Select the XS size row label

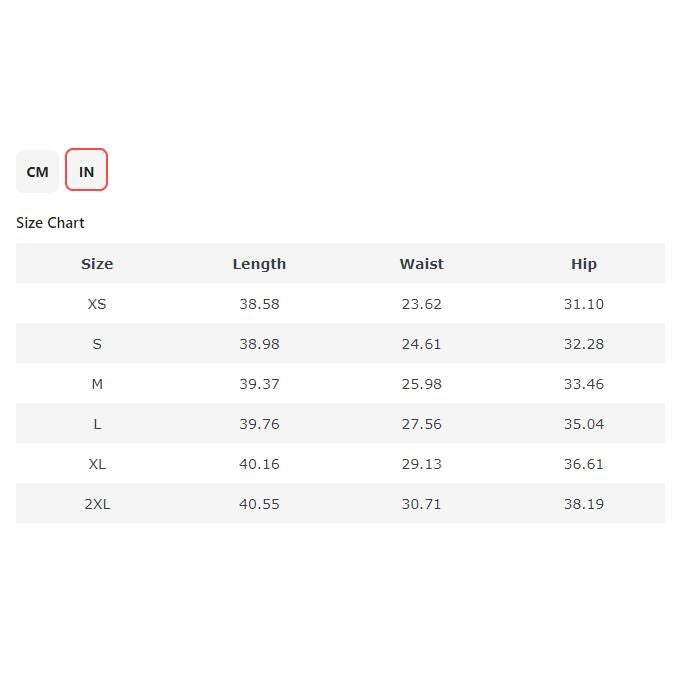(x=97, y=304)
